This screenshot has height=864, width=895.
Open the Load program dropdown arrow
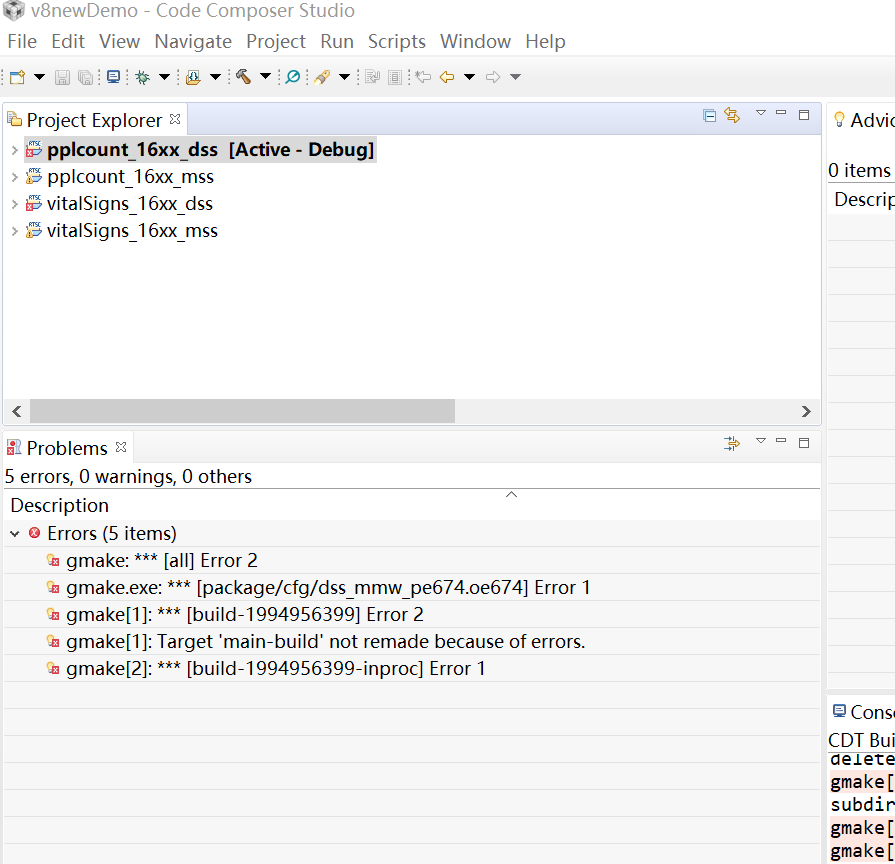215,77
